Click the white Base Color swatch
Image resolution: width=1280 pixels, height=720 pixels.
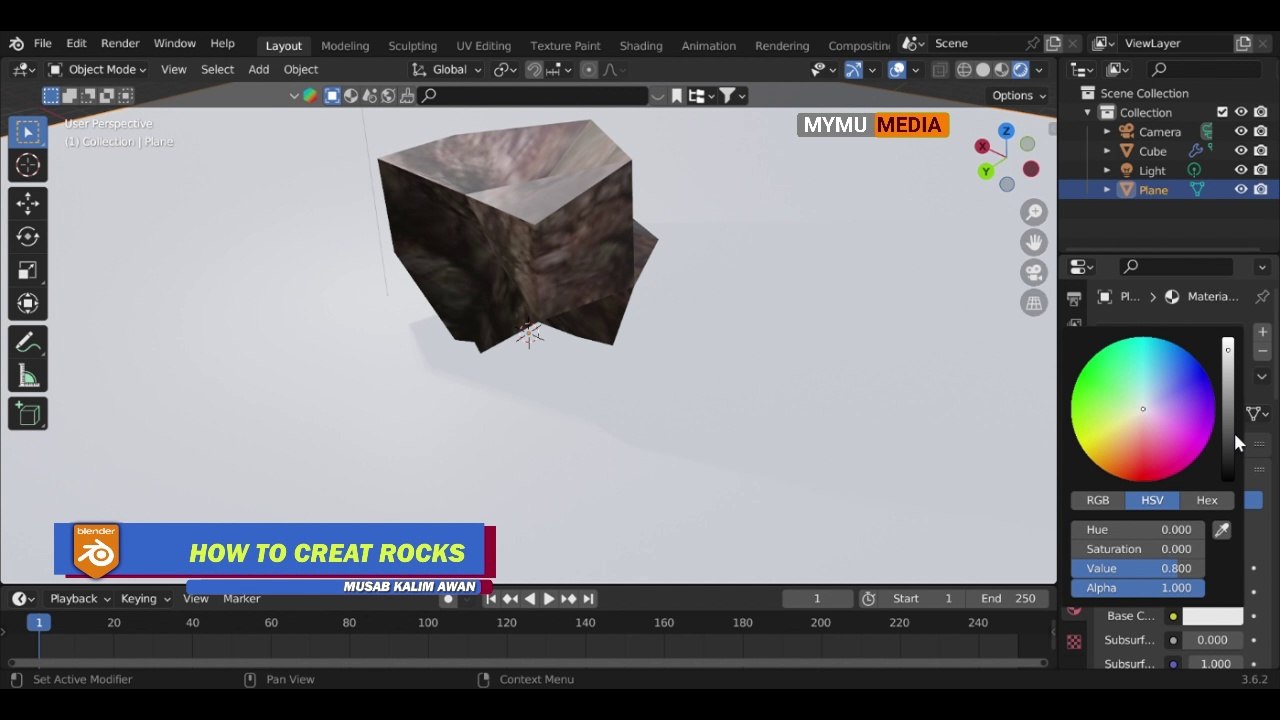[1212, 616]
